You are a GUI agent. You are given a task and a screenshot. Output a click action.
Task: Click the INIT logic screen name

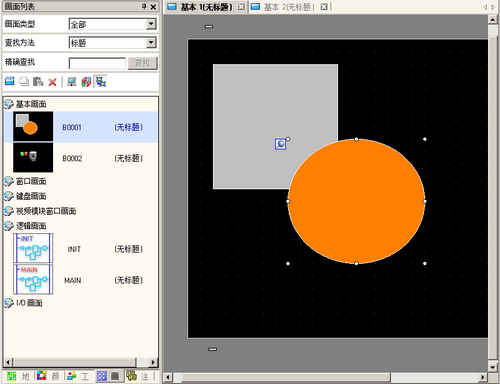74,249
